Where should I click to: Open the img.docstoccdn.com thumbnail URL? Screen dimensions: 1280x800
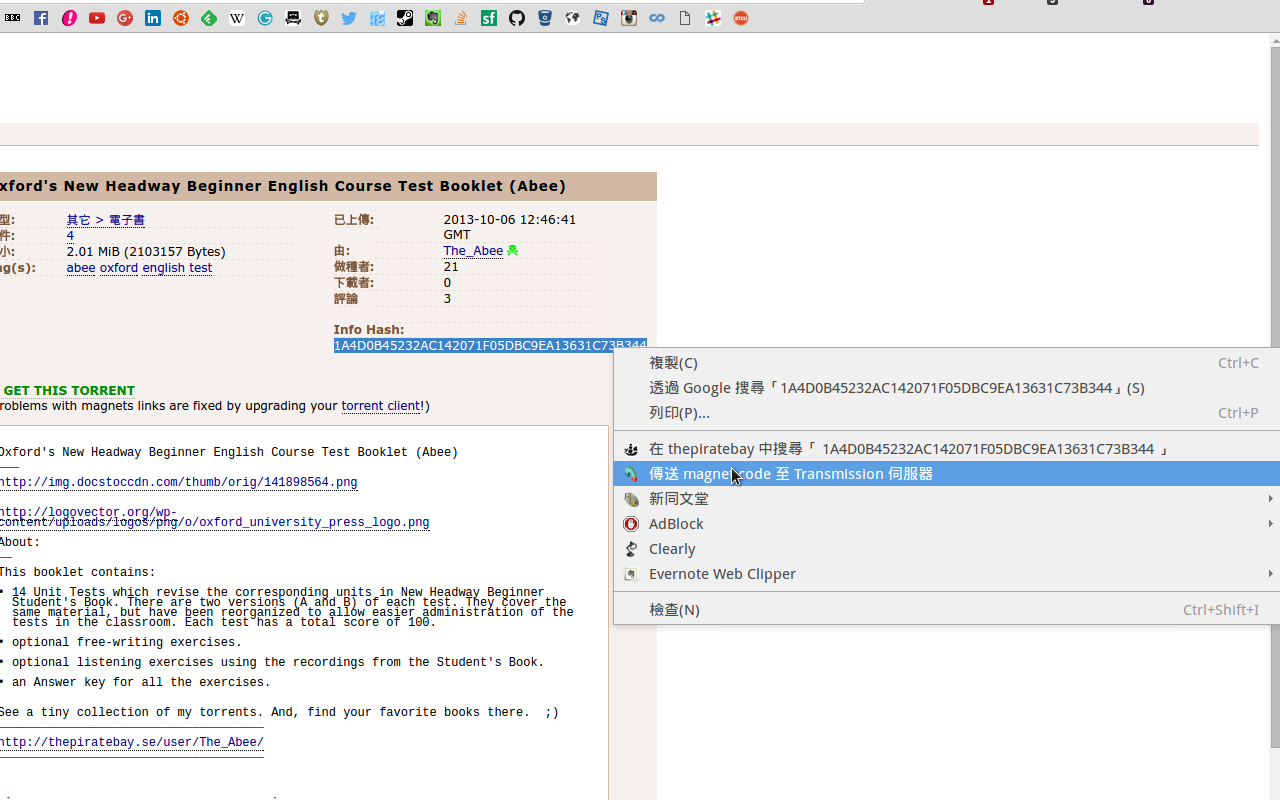179,482
